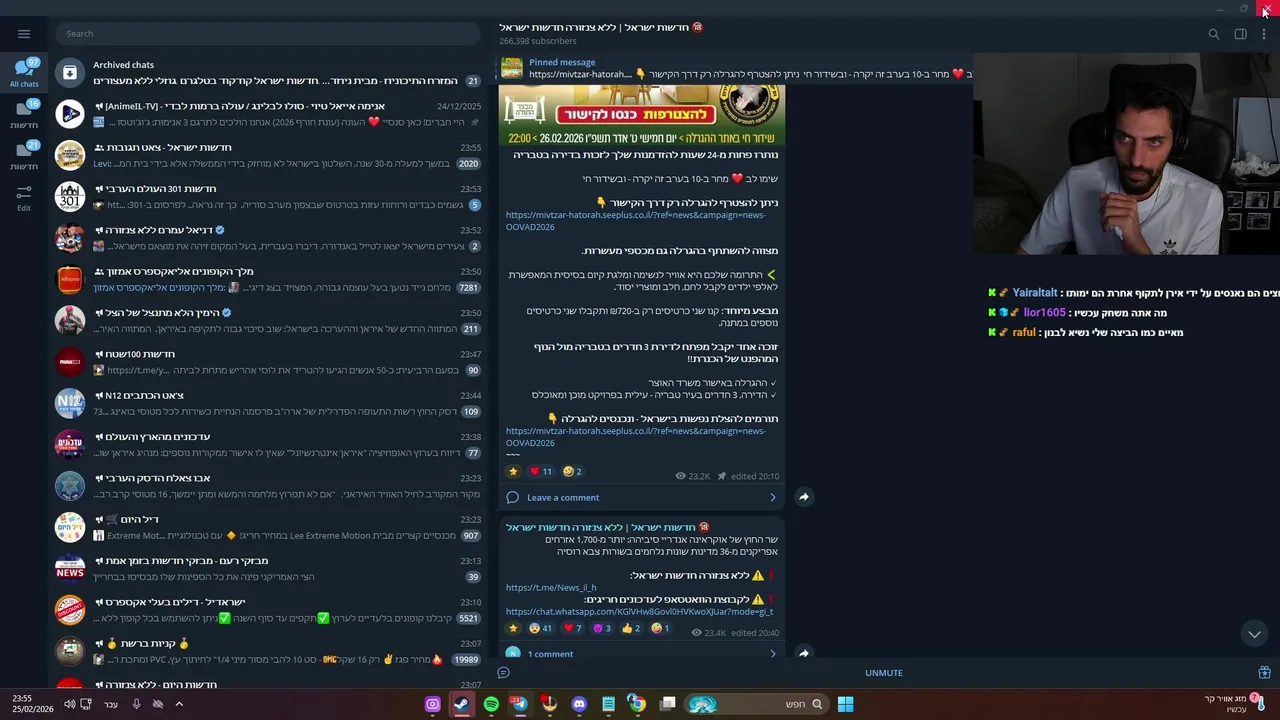This screenshot has height=720, width=1280.
Task: Click the taskbar search box חפש
Action: [x=755, y=704]
